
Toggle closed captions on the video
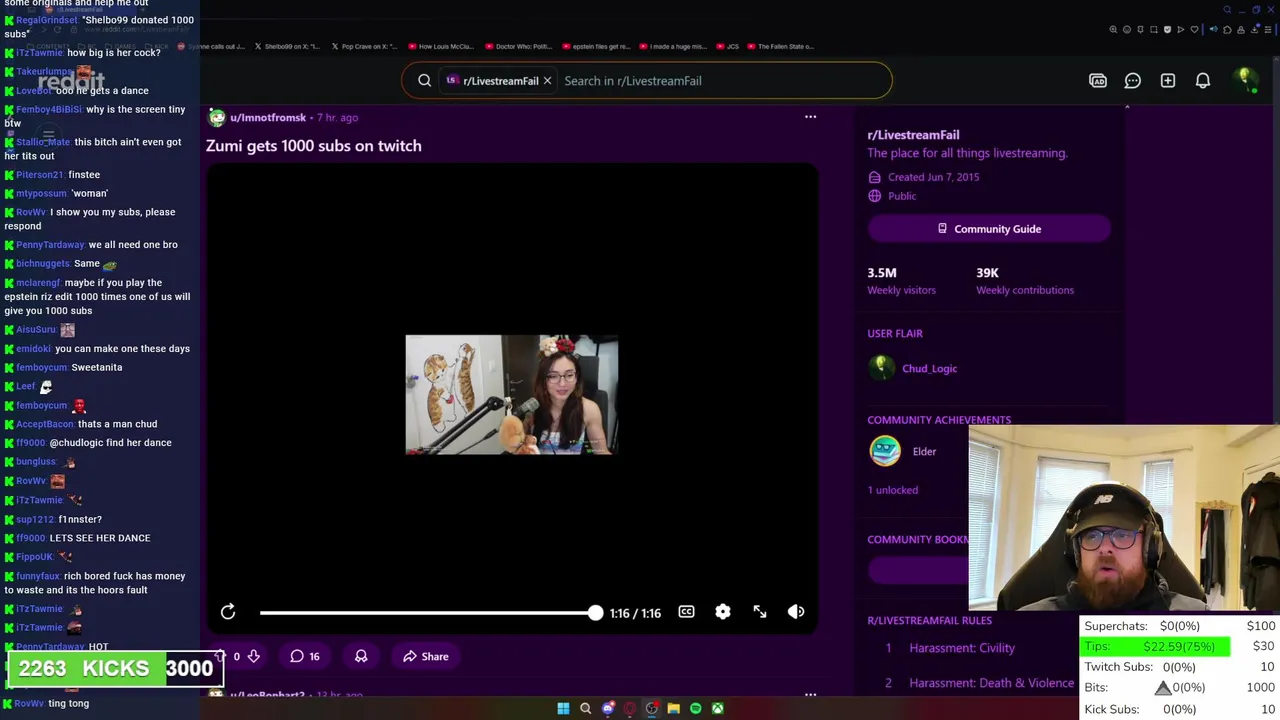(x=686, y=612)
